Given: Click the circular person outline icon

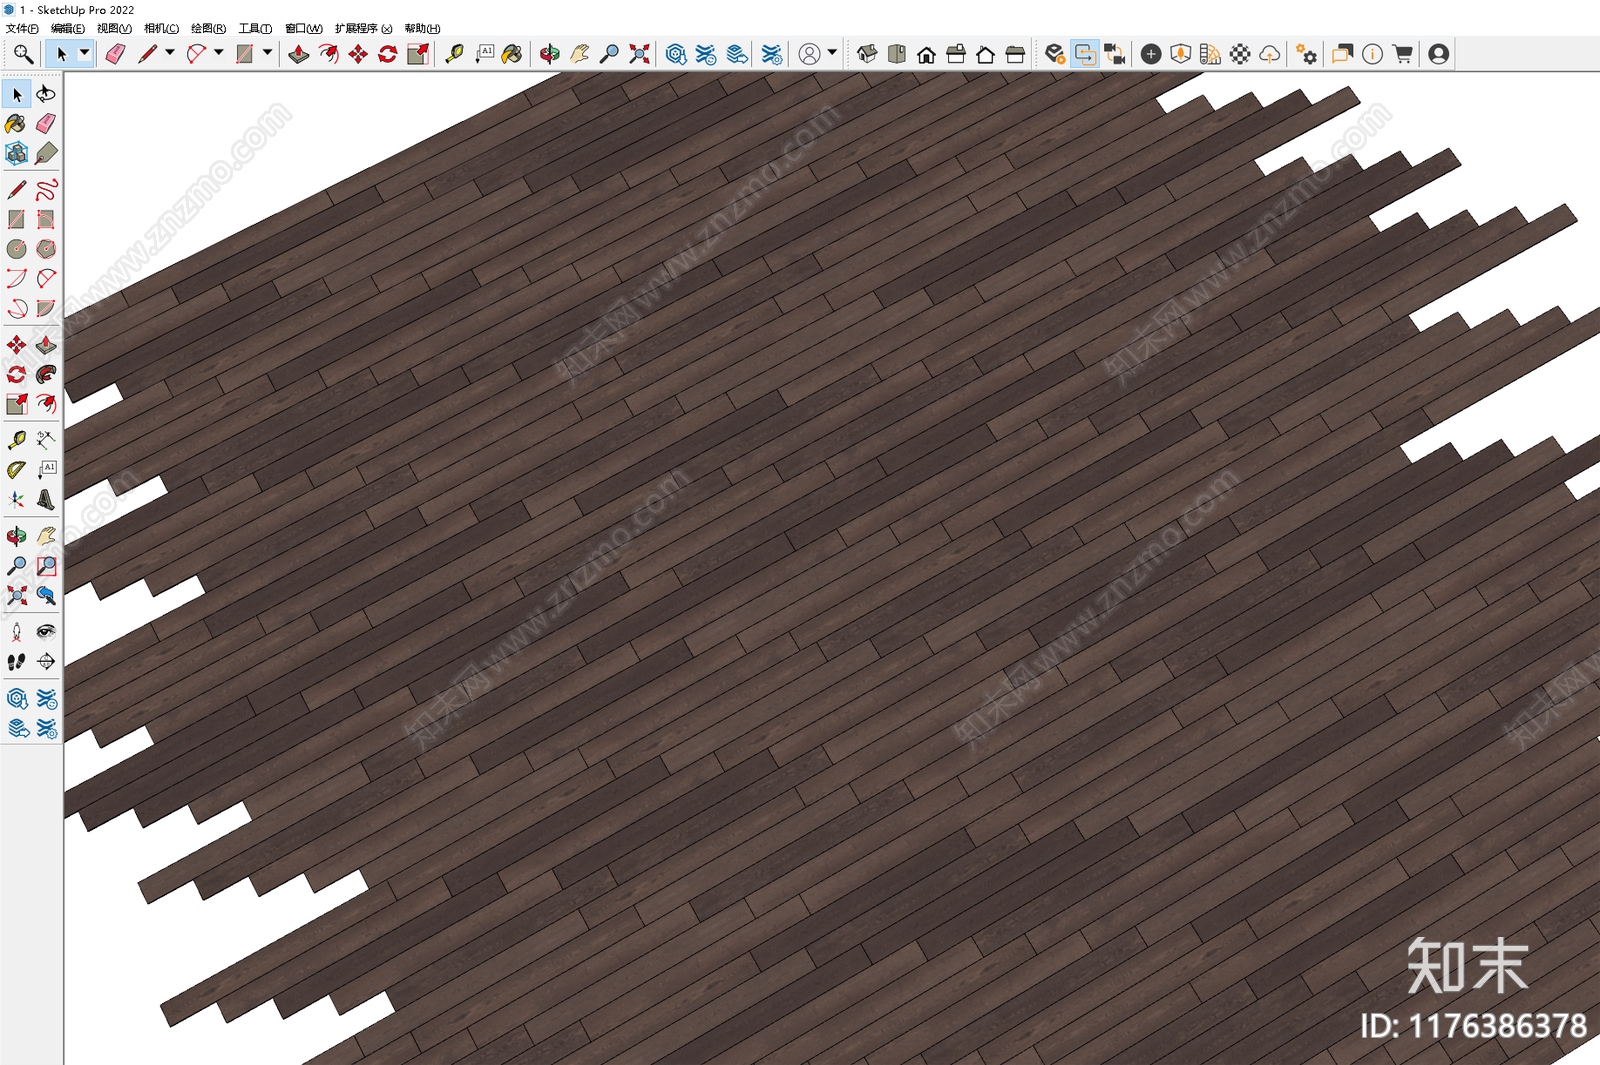Looking at the screenshot, I should click(810, 54).
